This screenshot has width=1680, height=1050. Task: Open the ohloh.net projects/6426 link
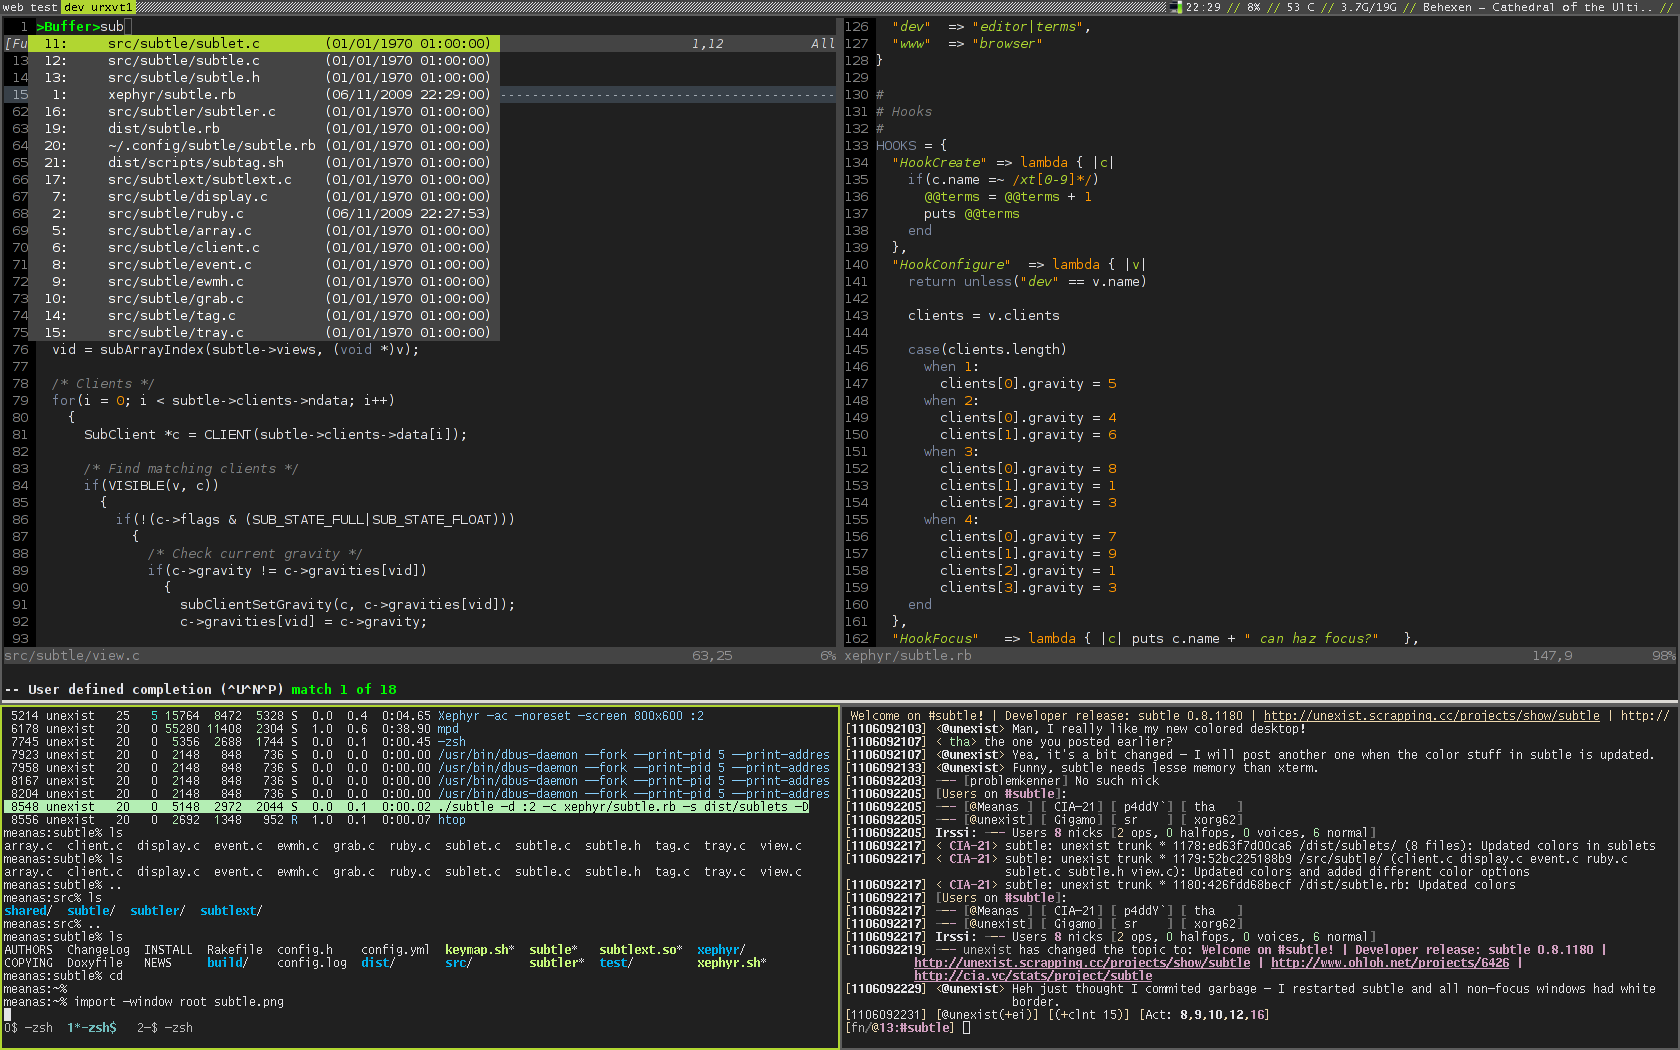pyautogui.click(x=1389, y=963)
